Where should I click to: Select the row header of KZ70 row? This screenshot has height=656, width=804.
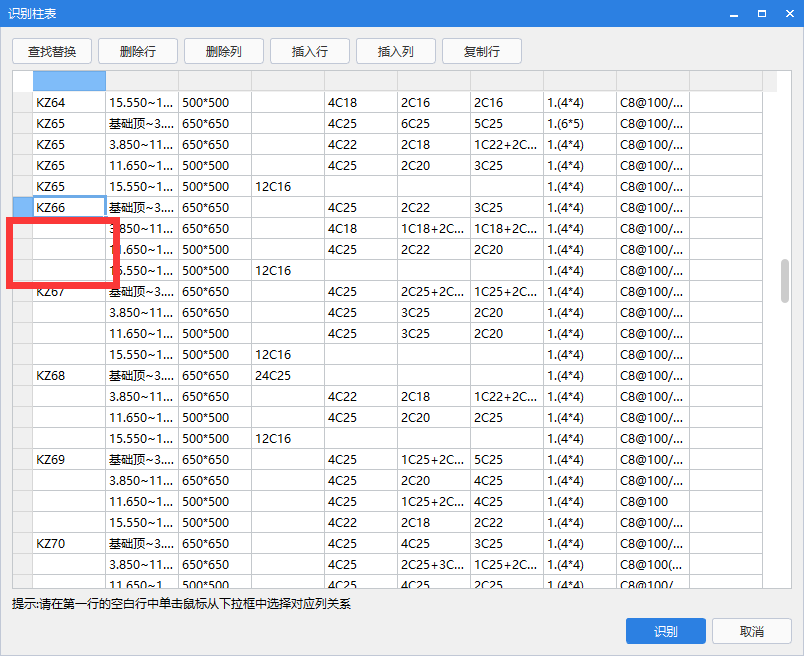pyautogui.click(x=23, y=544)
